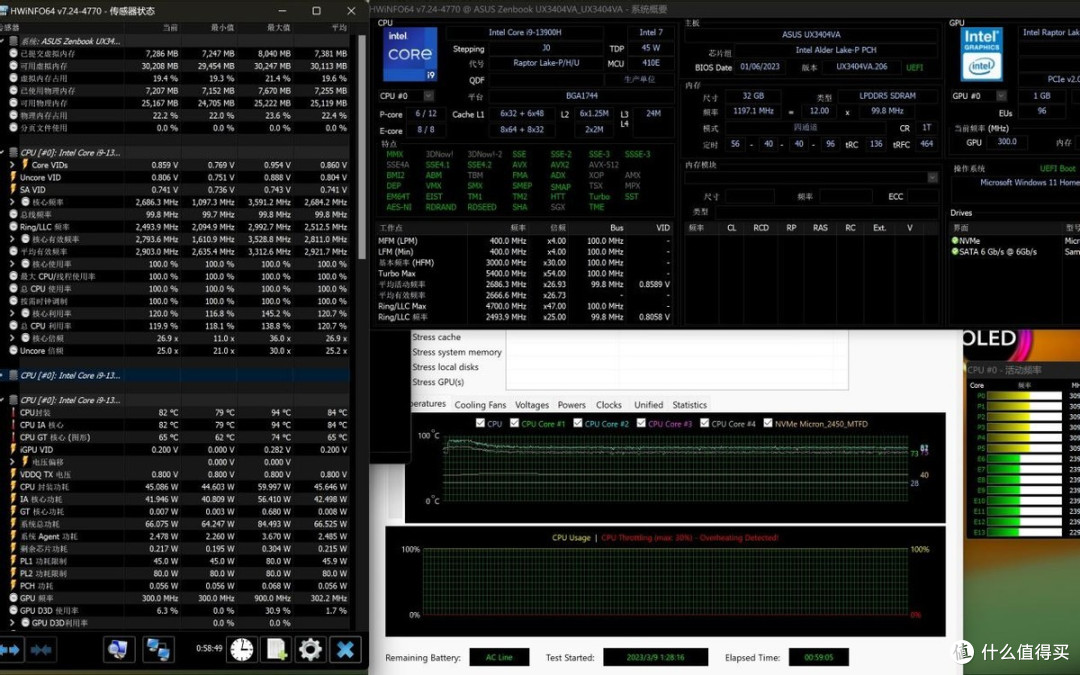1080x675 pixels.
Task: Click the clock icon beside 已提交虚拟内存 row
Action: click(x=13, y=54)
